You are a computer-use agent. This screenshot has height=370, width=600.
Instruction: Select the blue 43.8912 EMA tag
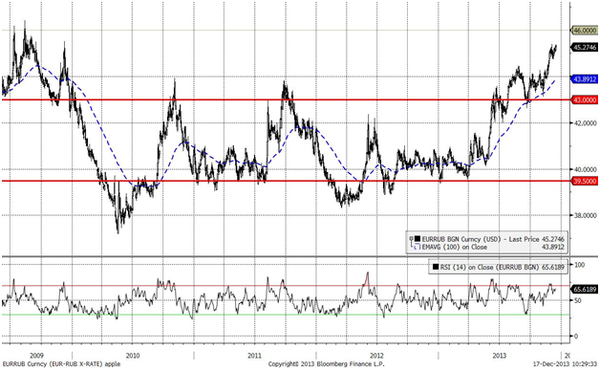pos(584,79)
